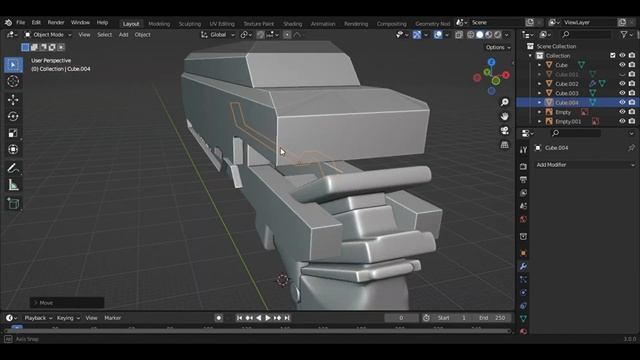This screenshot has width=640, height=360.
Task: Open the World properties tab
Action: tap(523, 220)
